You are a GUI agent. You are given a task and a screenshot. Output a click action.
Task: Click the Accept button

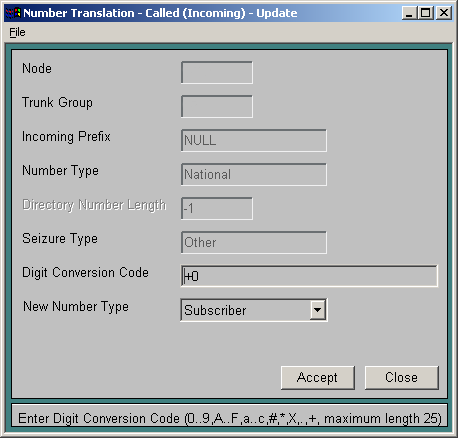point(318,377)
